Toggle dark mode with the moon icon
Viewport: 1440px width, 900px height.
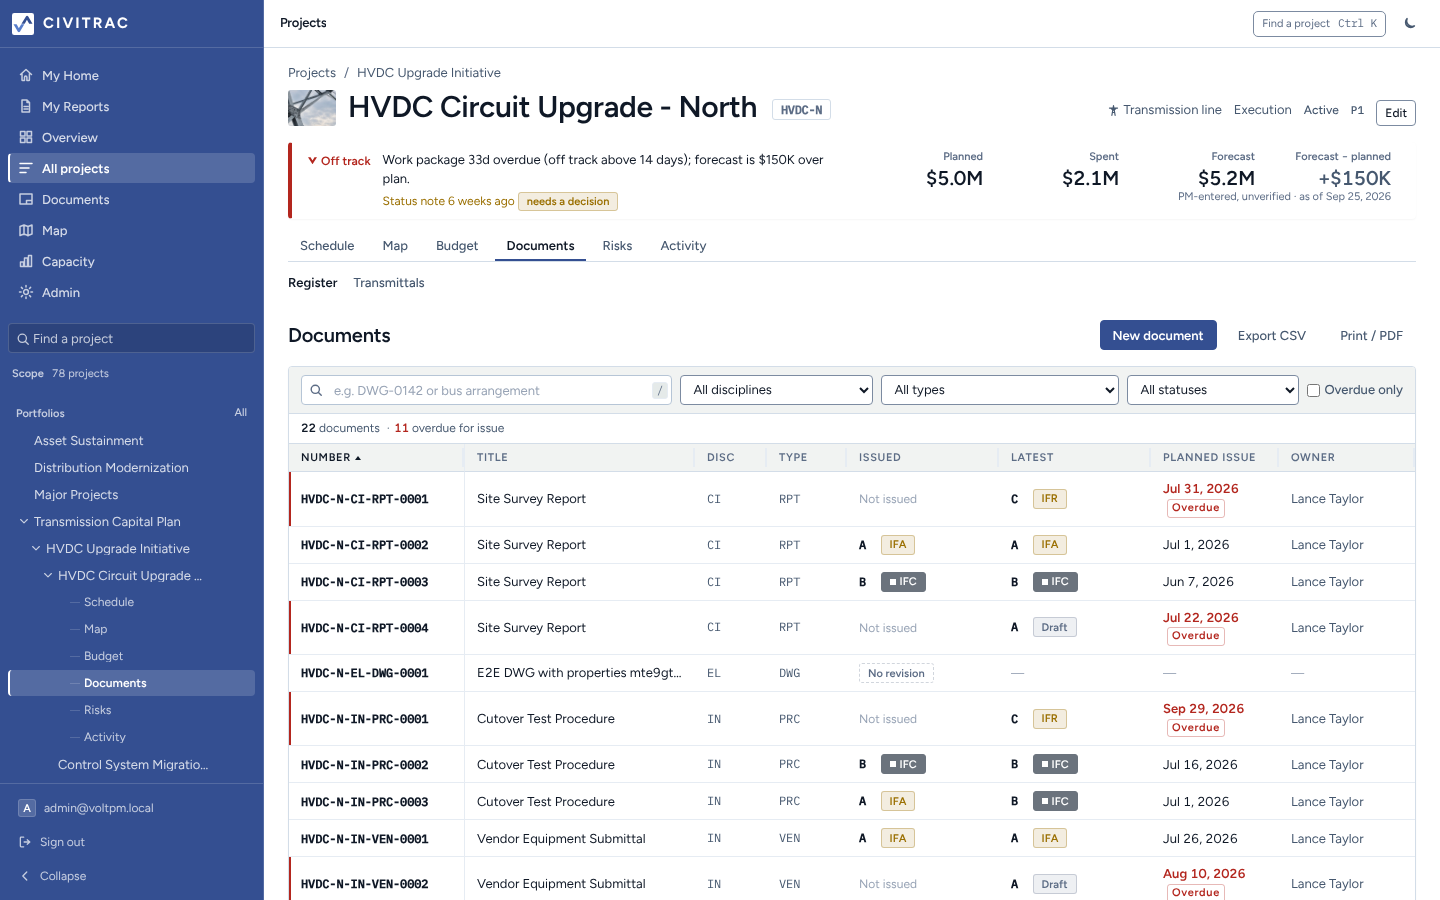click(1410, 23)
